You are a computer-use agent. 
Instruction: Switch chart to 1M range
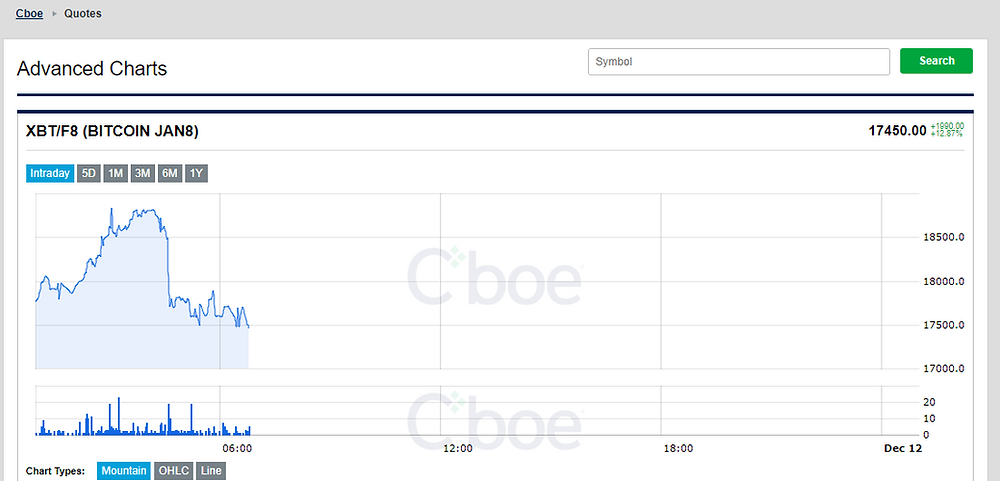coord(115,174)
